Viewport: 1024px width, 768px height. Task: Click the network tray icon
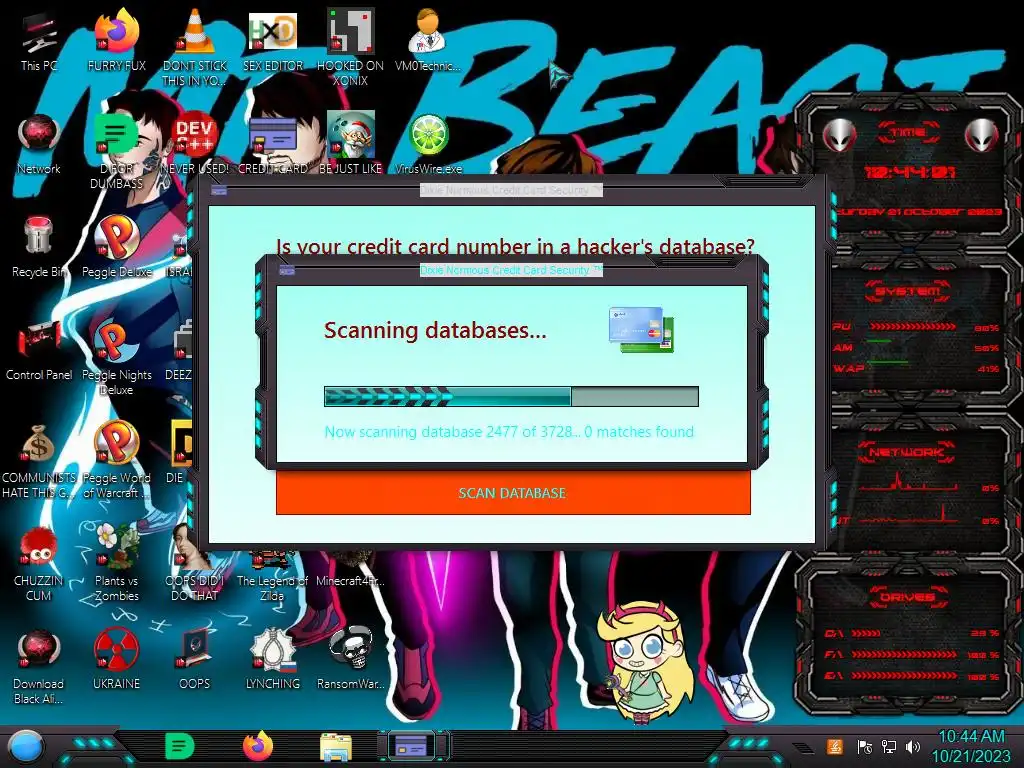tap(888, 746)
